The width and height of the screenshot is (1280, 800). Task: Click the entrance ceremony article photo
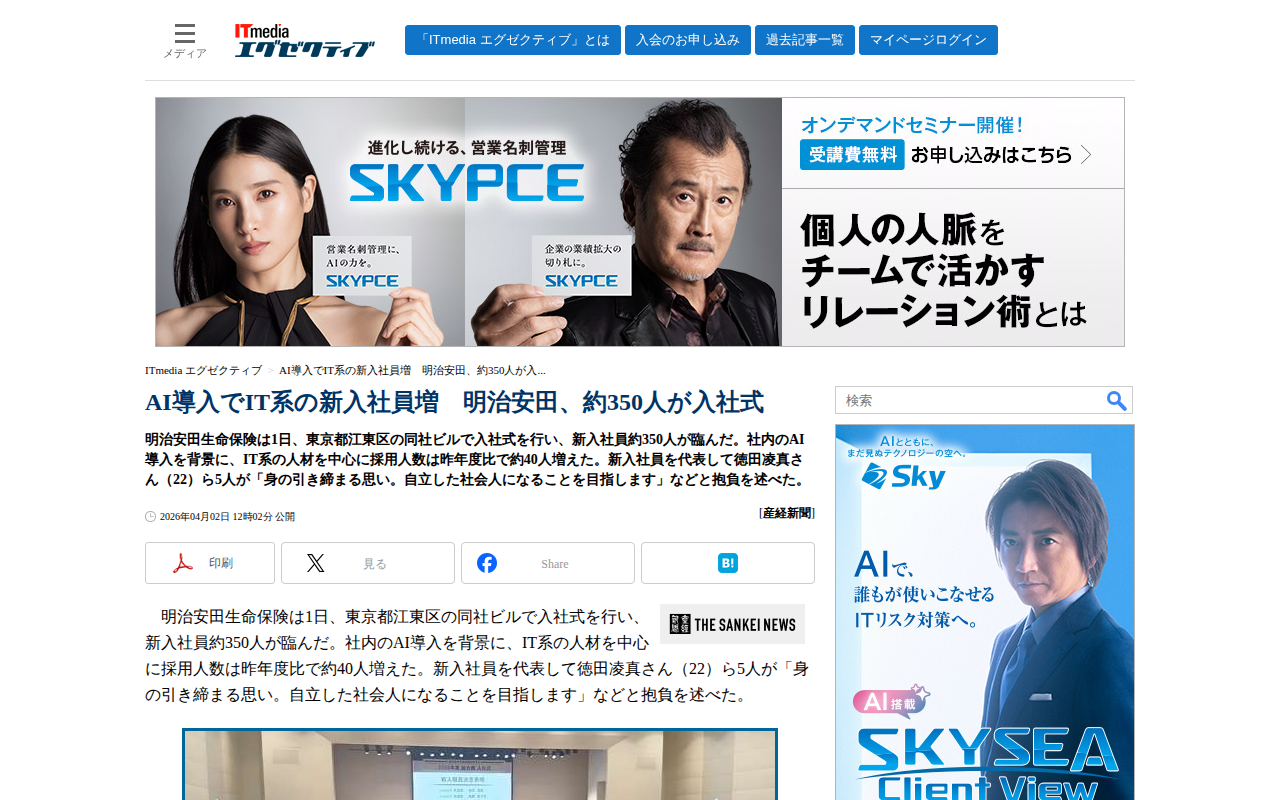pos(480,765)
